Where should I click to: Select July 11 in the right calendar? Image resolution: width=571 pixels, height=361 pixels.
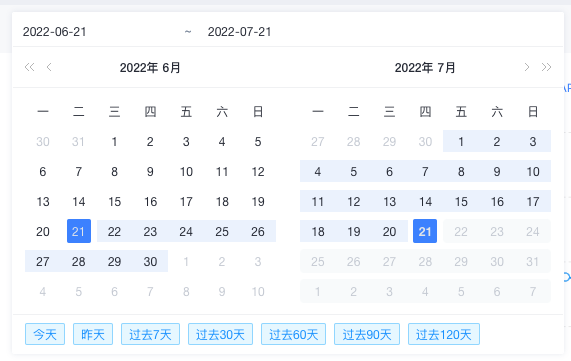pos(318,201)
